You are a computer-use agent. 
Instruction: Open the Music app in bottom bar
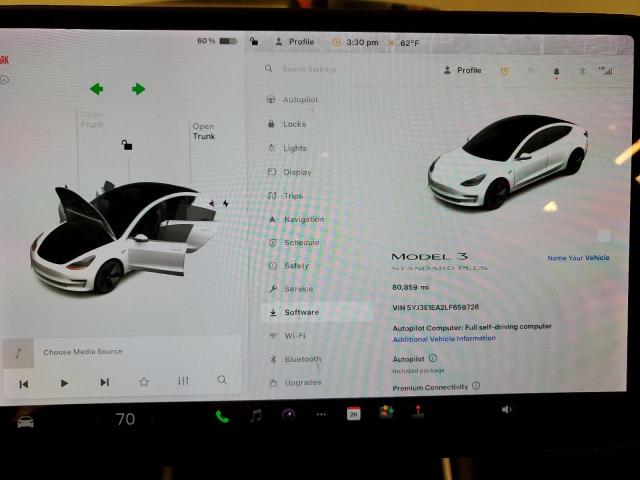[256, 416]
